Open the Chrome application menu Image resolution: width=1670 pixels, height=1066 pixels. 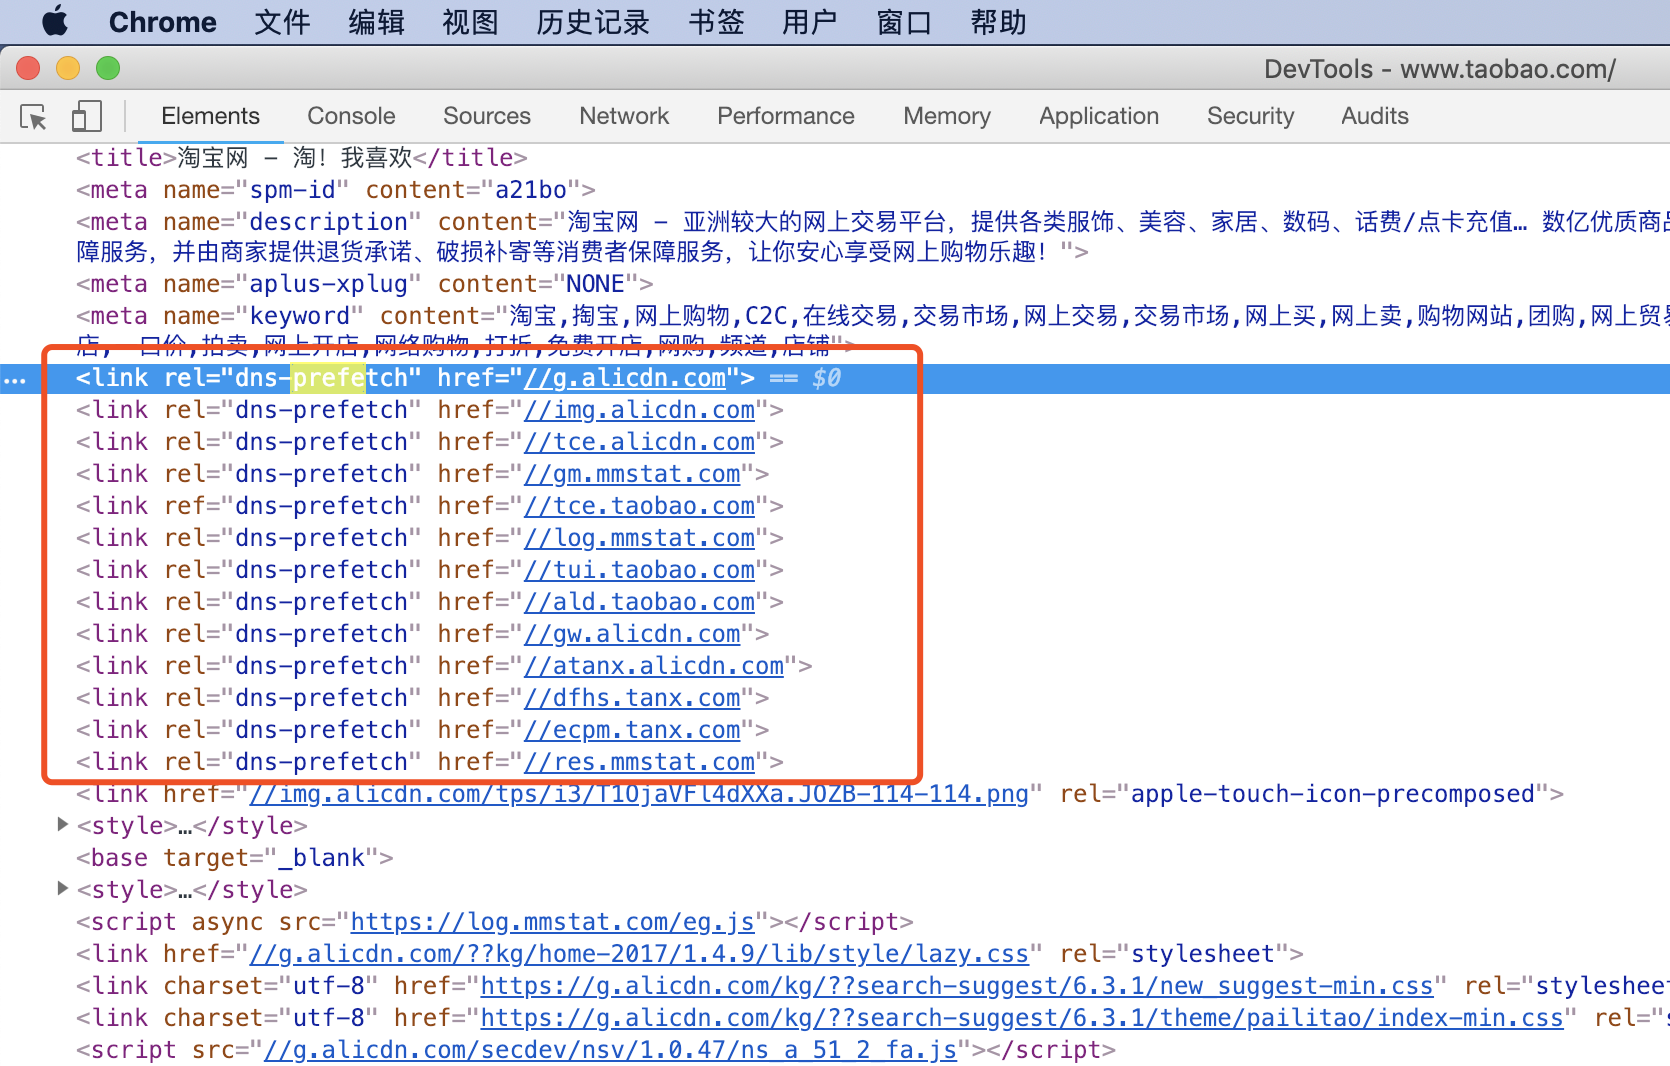point(162,22)
